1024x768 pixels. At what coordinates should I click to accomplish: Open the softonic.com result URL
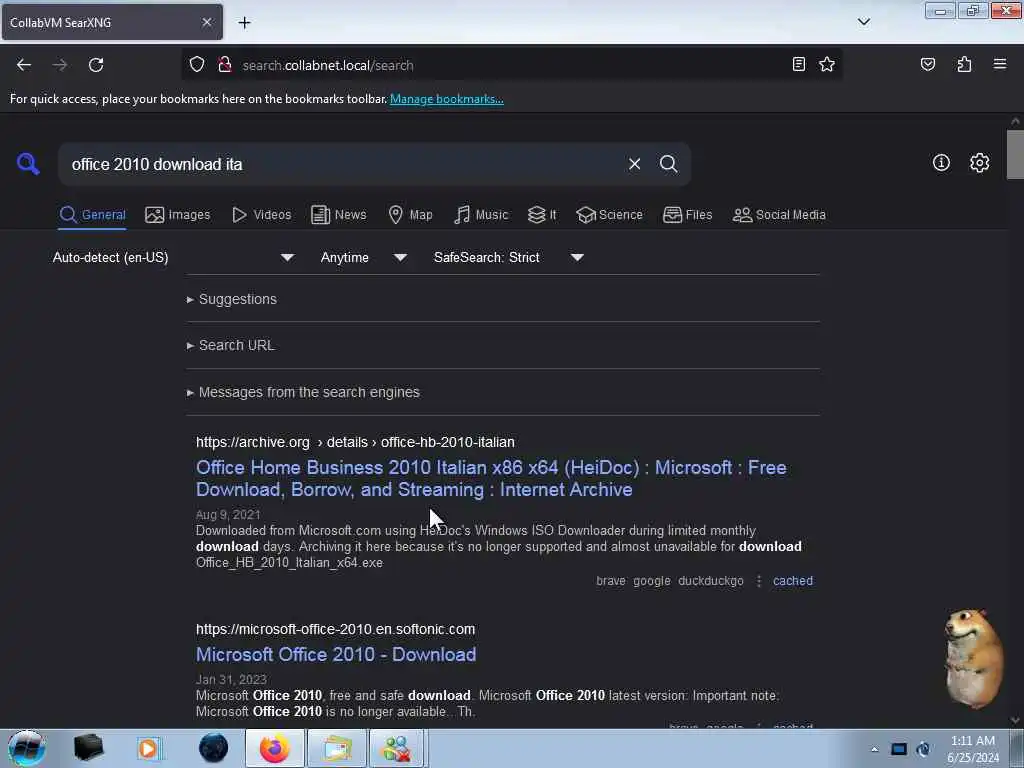(x=336, y=629)
